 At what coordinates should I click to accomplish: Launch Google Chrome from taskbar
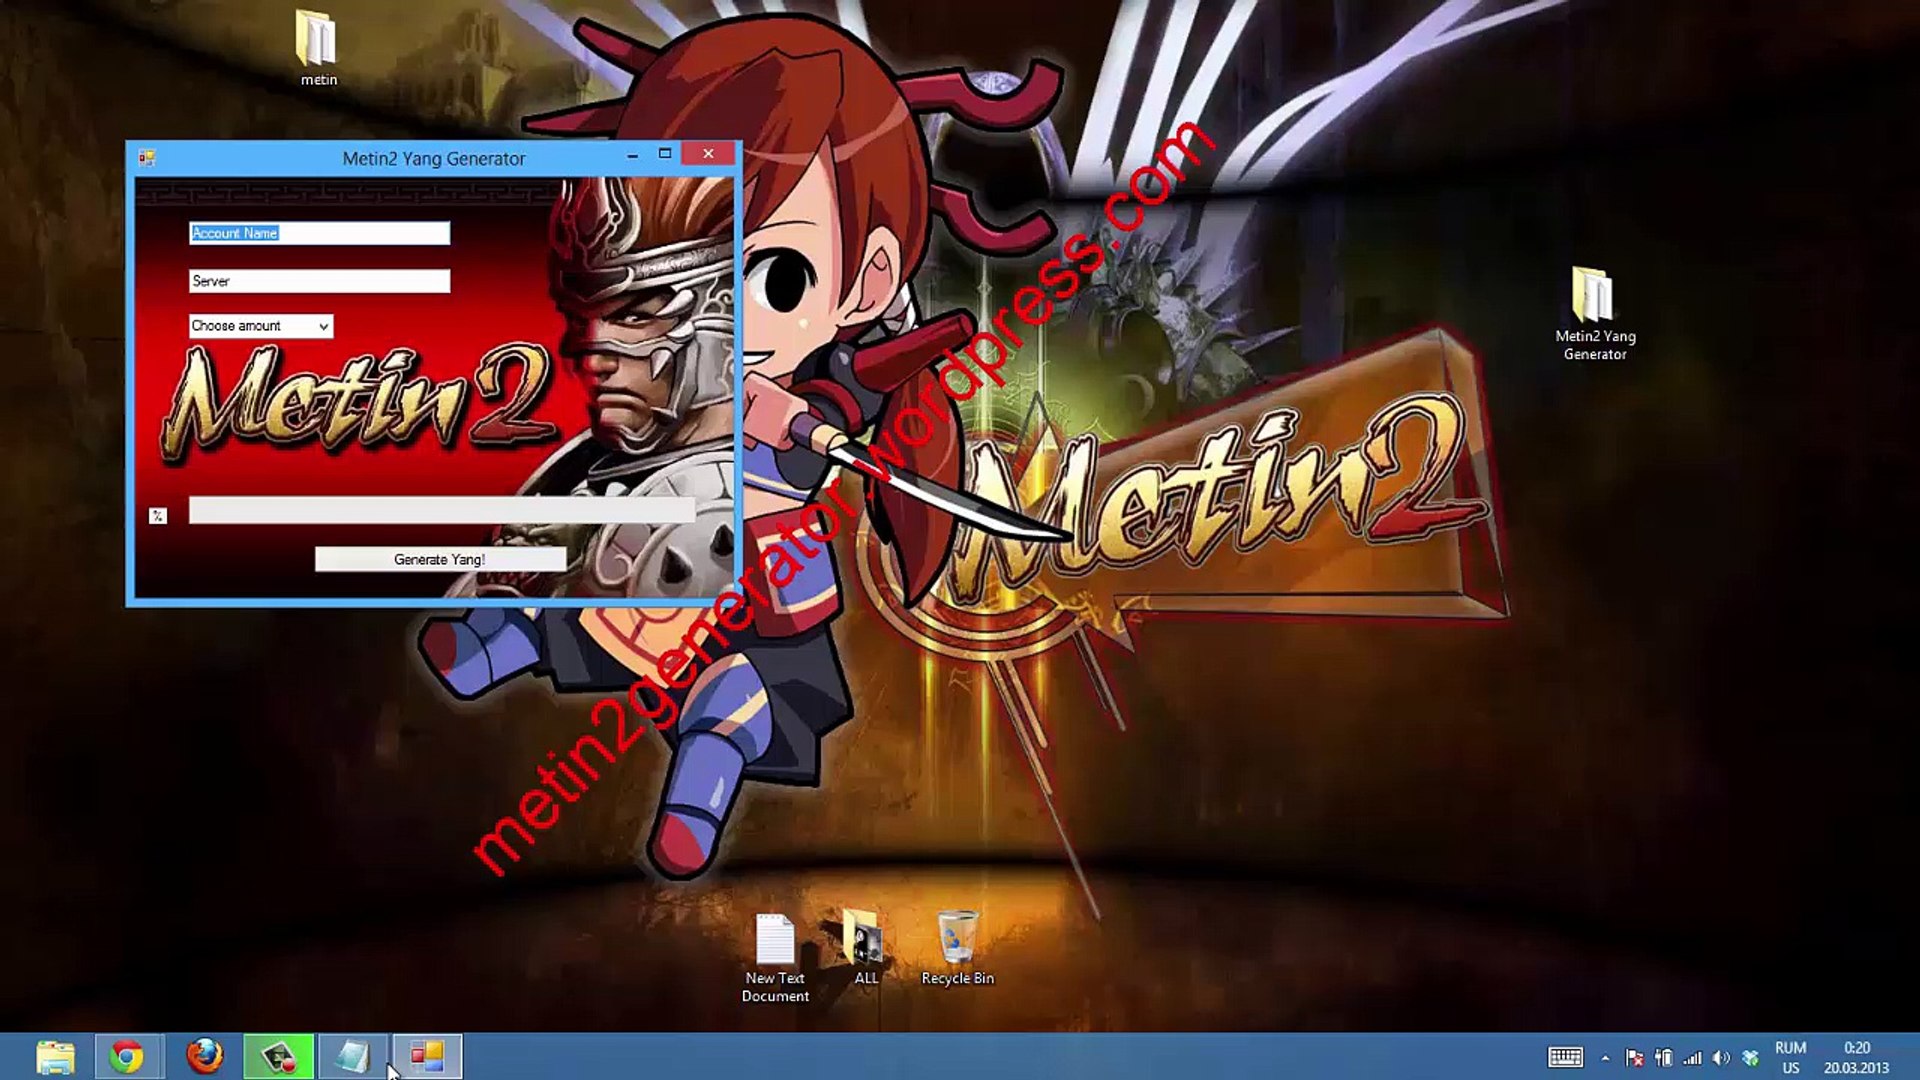(127, 1056)
